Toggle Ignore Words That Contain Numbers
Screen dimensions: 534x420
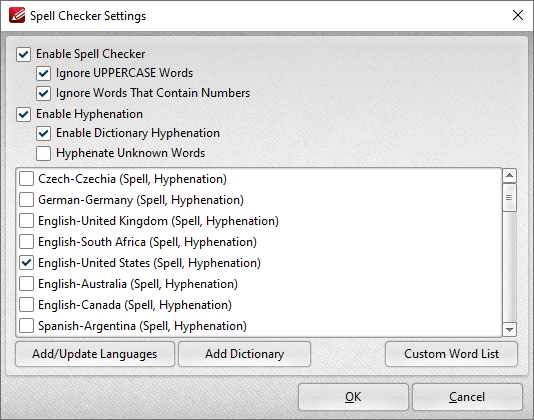[x=44, y=93]
